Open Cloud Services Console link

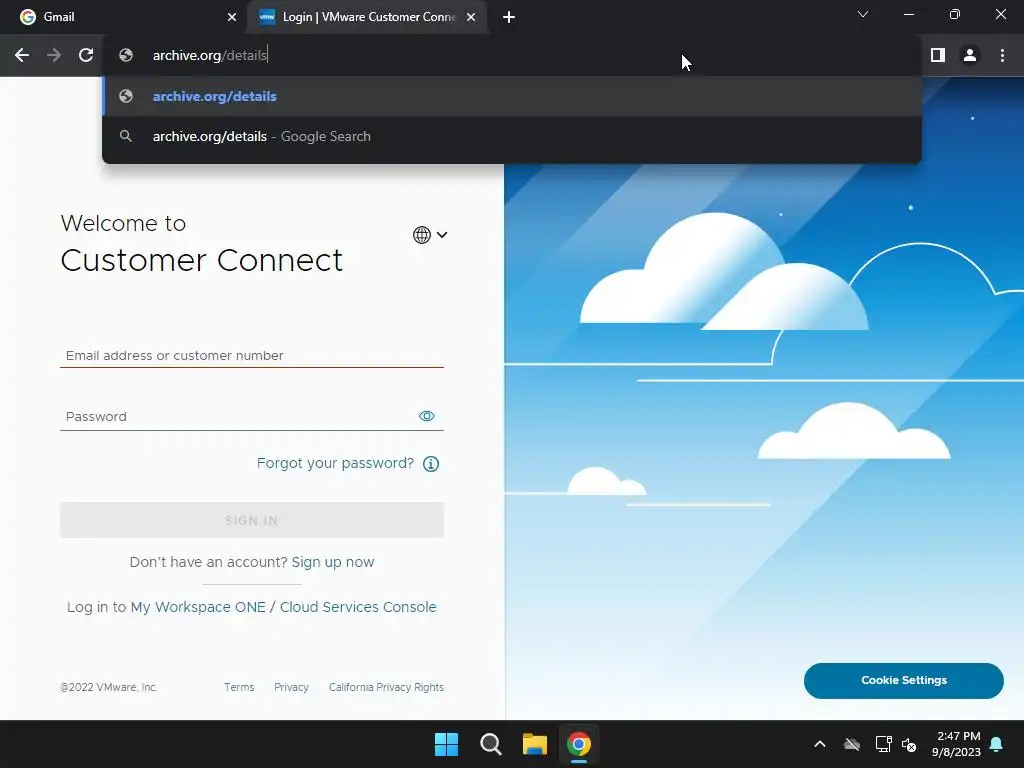click(x=358, y=607)
